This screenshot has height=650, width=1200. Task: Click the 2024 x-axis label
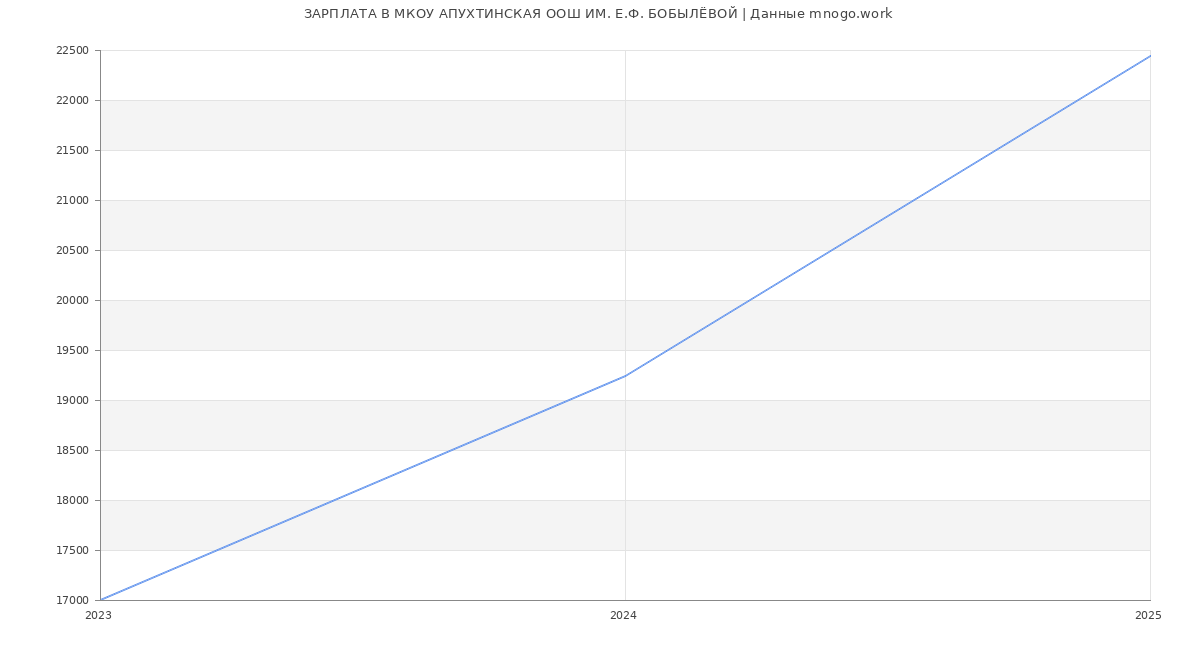pyautogui.click(x=623, y=616)
